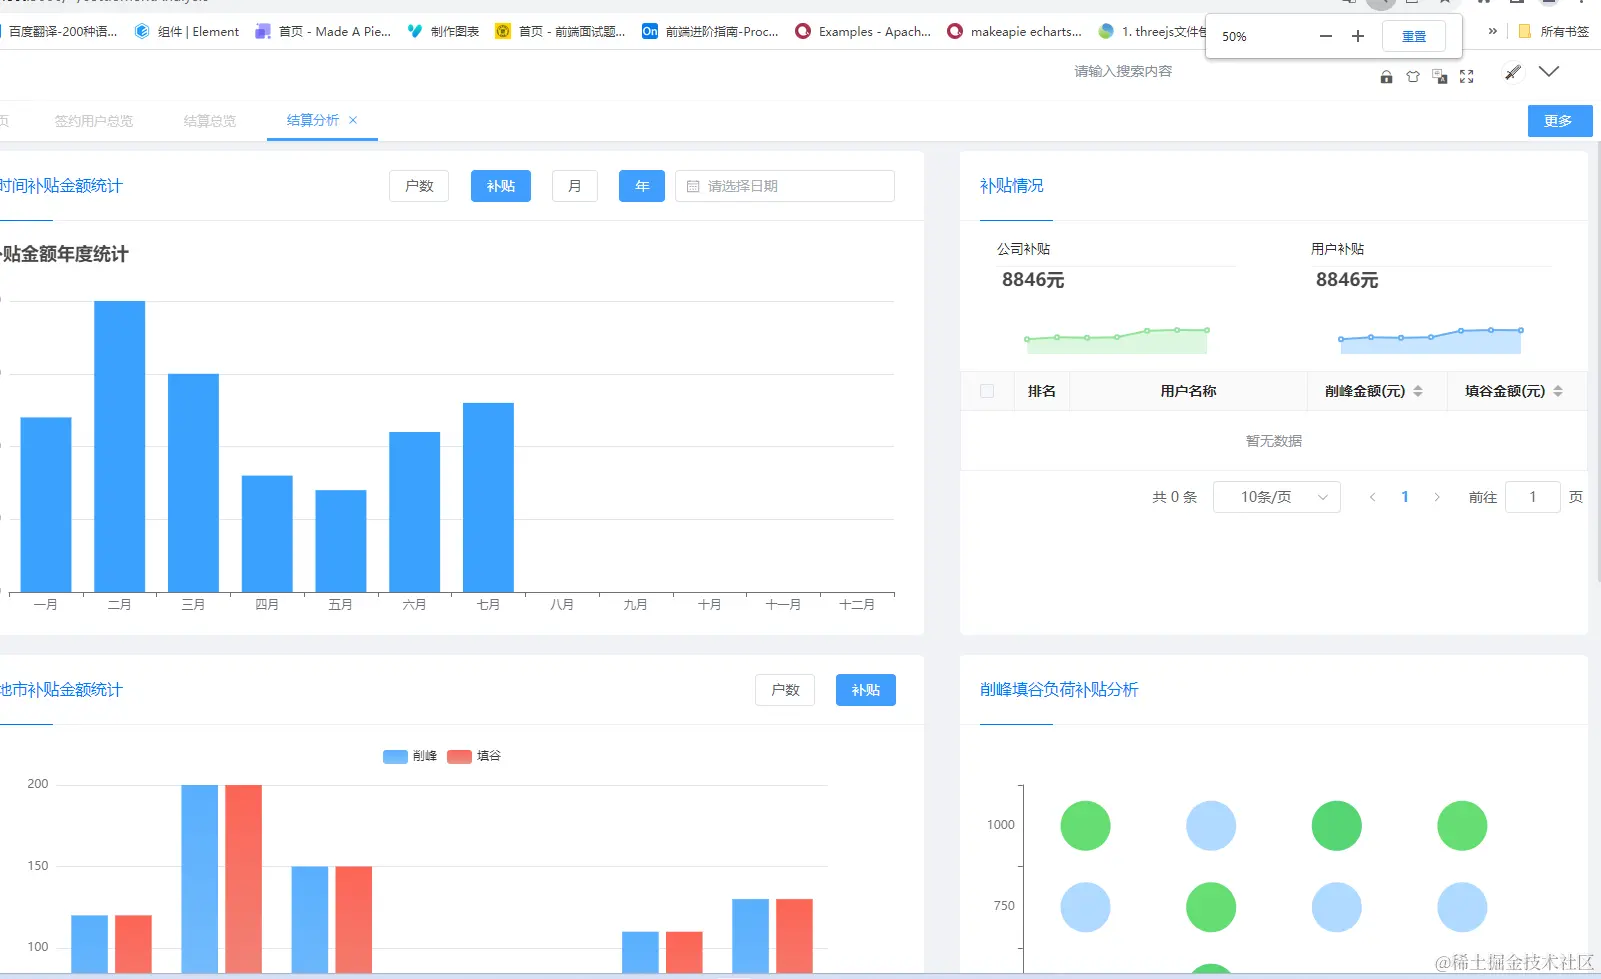1601x979 pixels.
Task: Select page number 1
Action: (1405, 497)
